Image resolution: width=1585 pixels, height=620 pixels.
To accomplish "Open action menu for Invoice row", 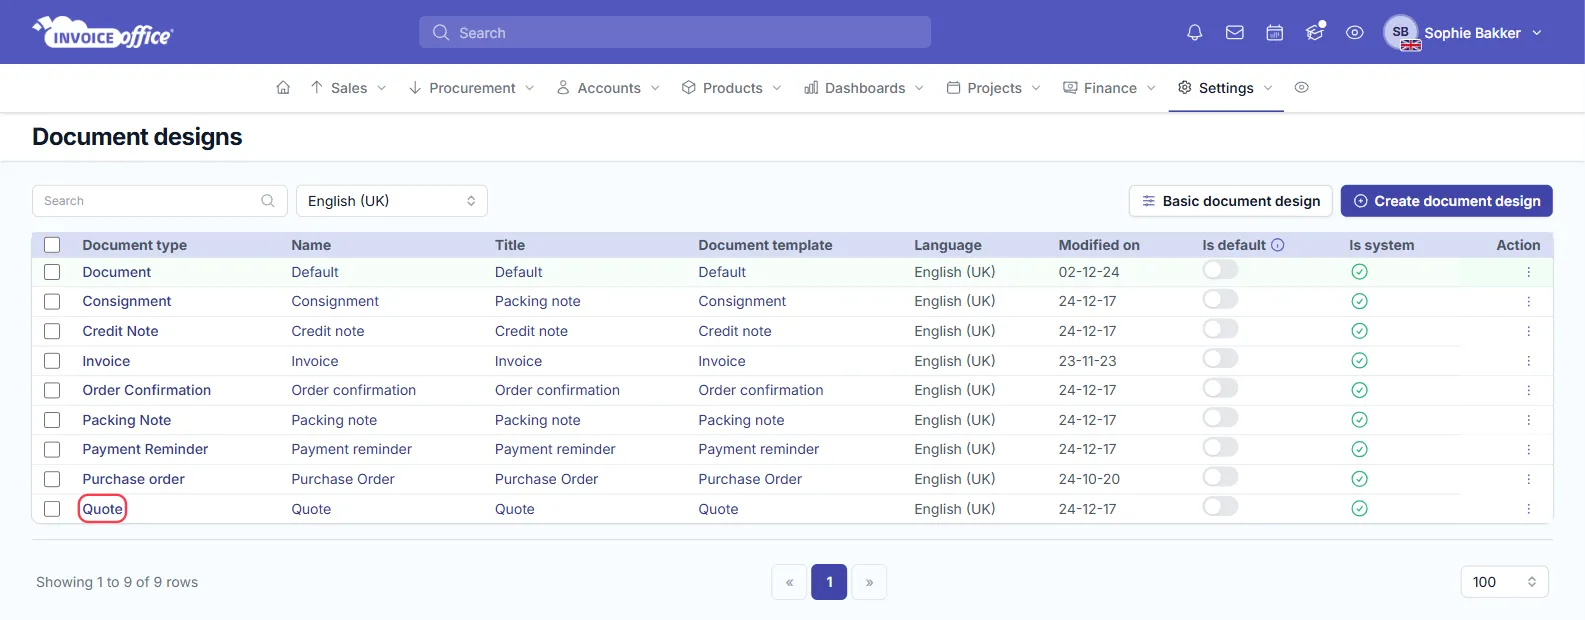I will tap(1528, 361).
